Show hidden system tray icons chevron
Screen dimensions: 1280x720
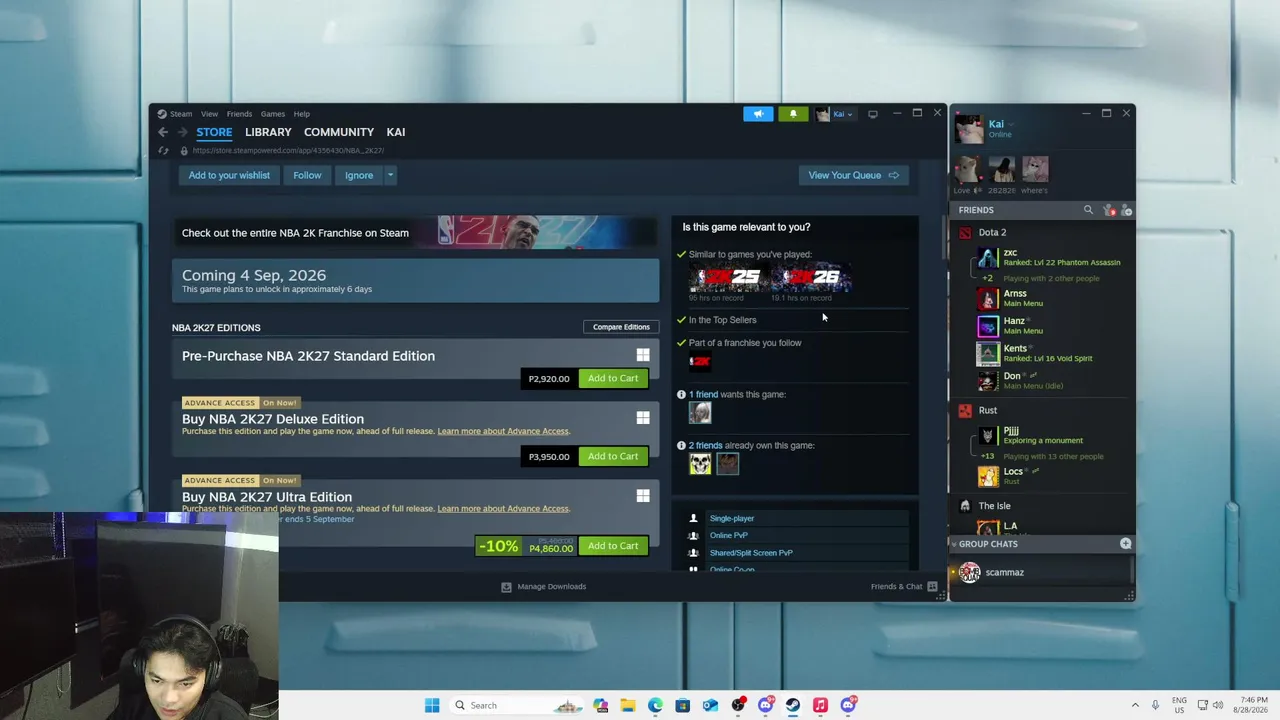coord(1135,705)
